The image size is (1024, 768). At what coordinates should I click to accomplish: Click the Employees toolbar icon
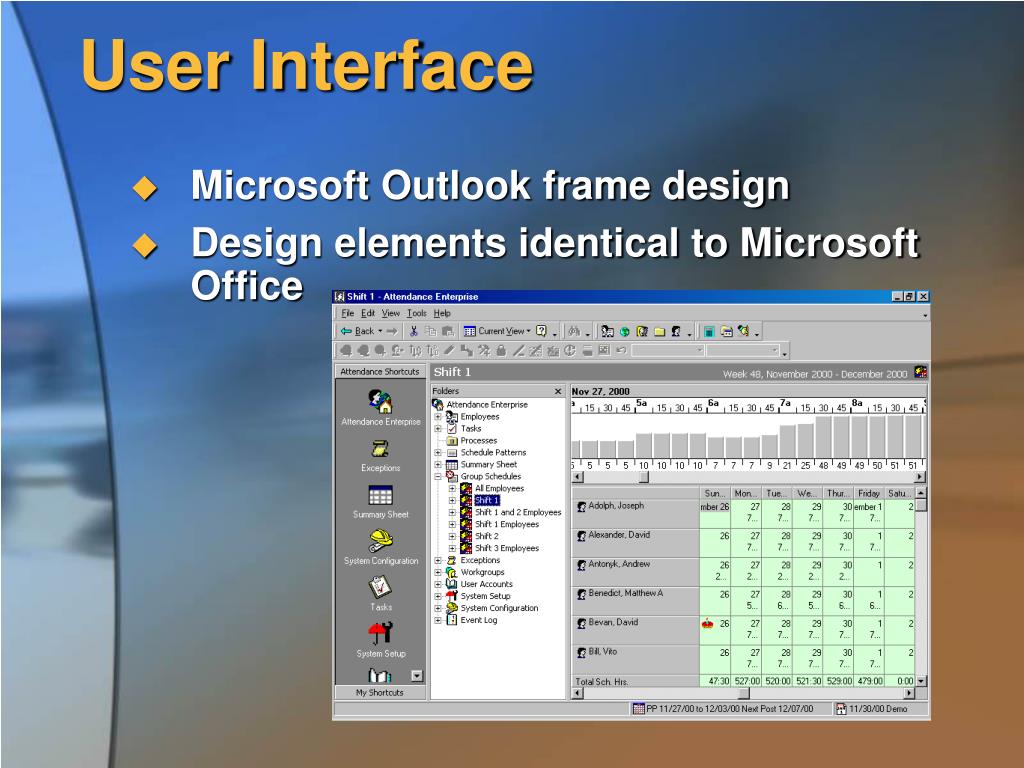[607, 331]
